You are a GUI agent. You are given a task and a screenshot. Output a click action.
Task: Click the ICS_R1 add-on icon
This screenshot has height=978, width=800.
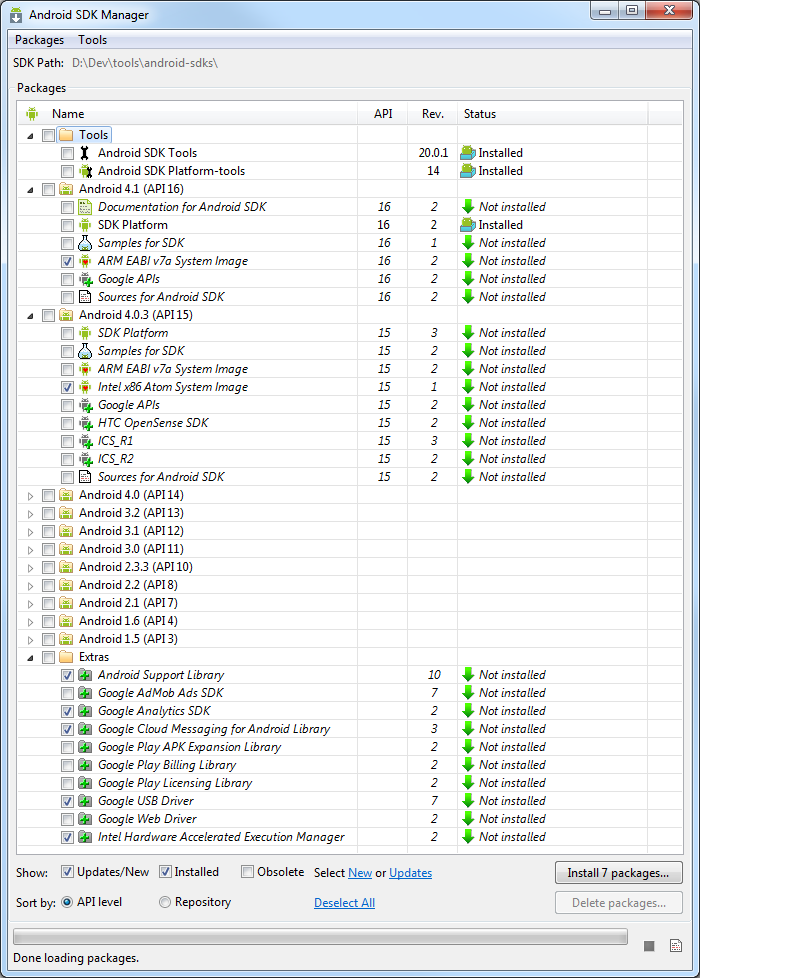85,441
